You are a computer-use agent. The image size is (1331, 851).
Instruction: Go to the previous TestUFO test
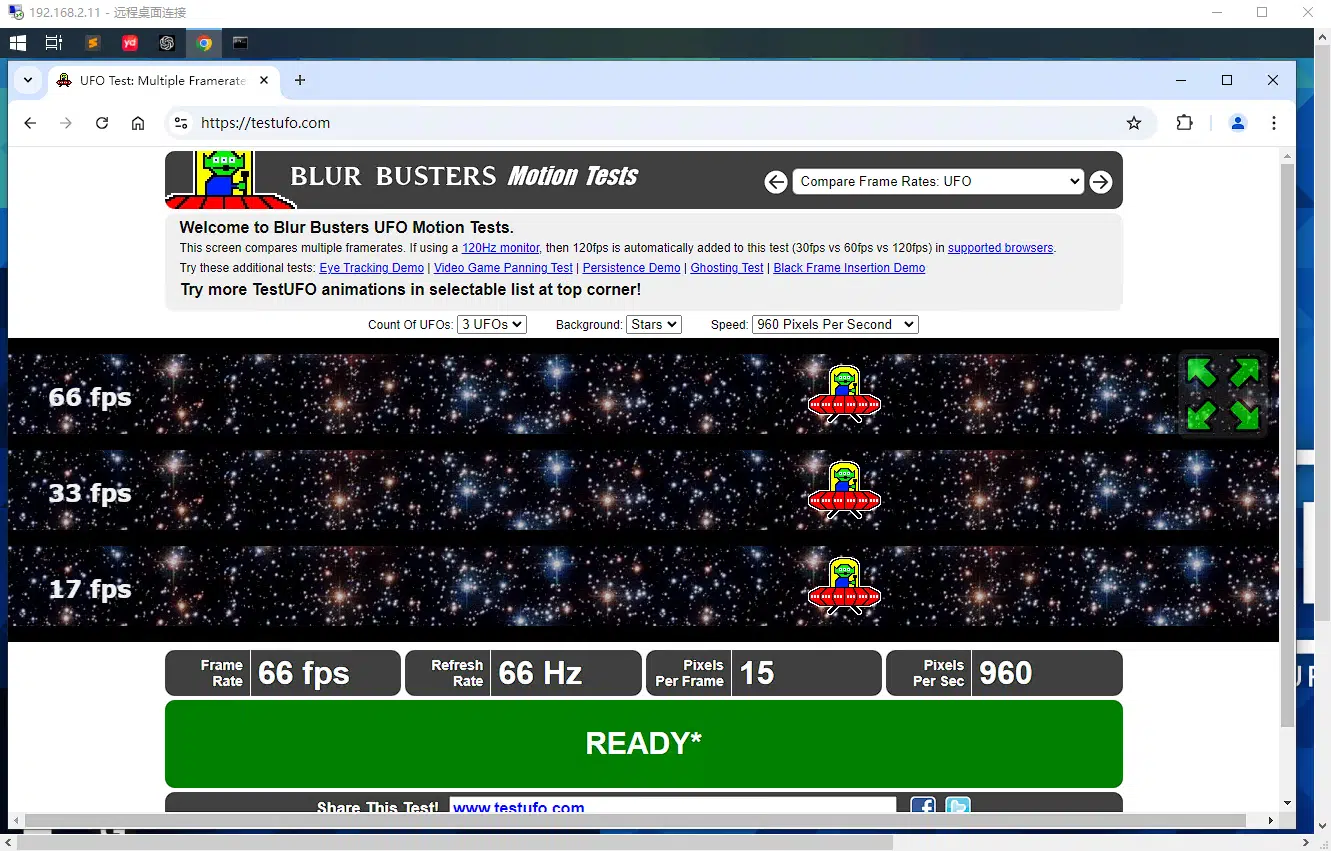point(776,182)
